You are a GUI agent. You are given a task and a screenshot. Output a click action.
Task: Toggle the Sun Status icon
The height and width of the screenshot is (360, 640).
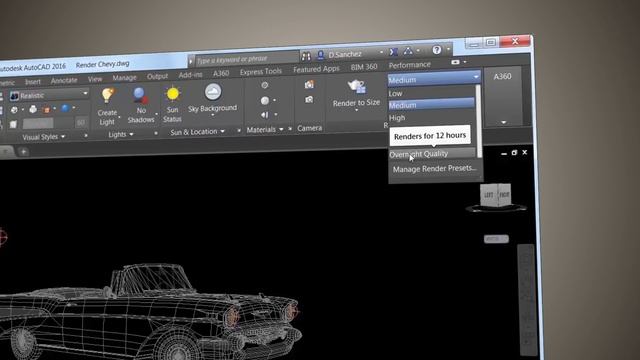point(173,94)
